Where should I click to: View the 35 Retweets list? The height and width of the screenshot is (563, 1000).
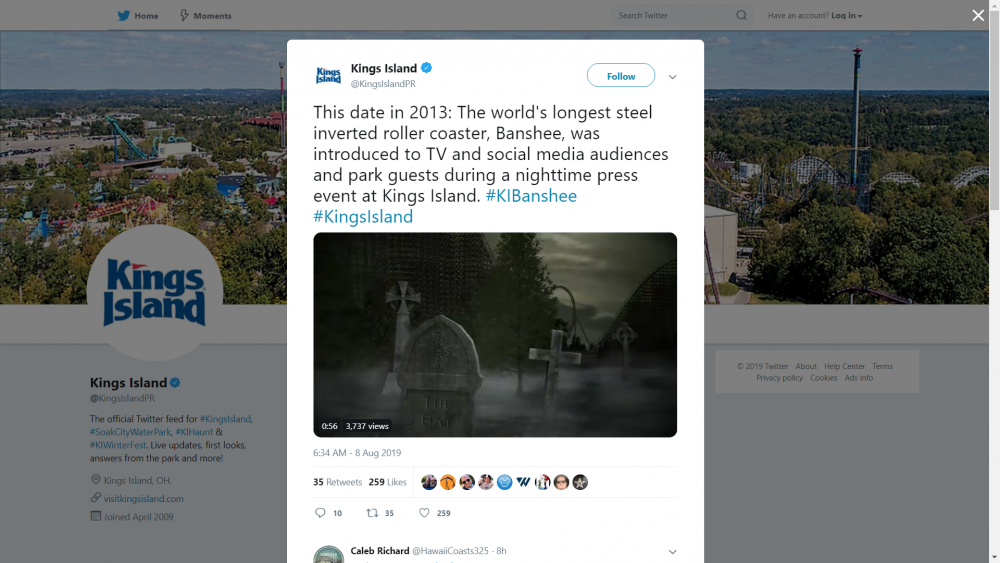click(x=337, y=482)
